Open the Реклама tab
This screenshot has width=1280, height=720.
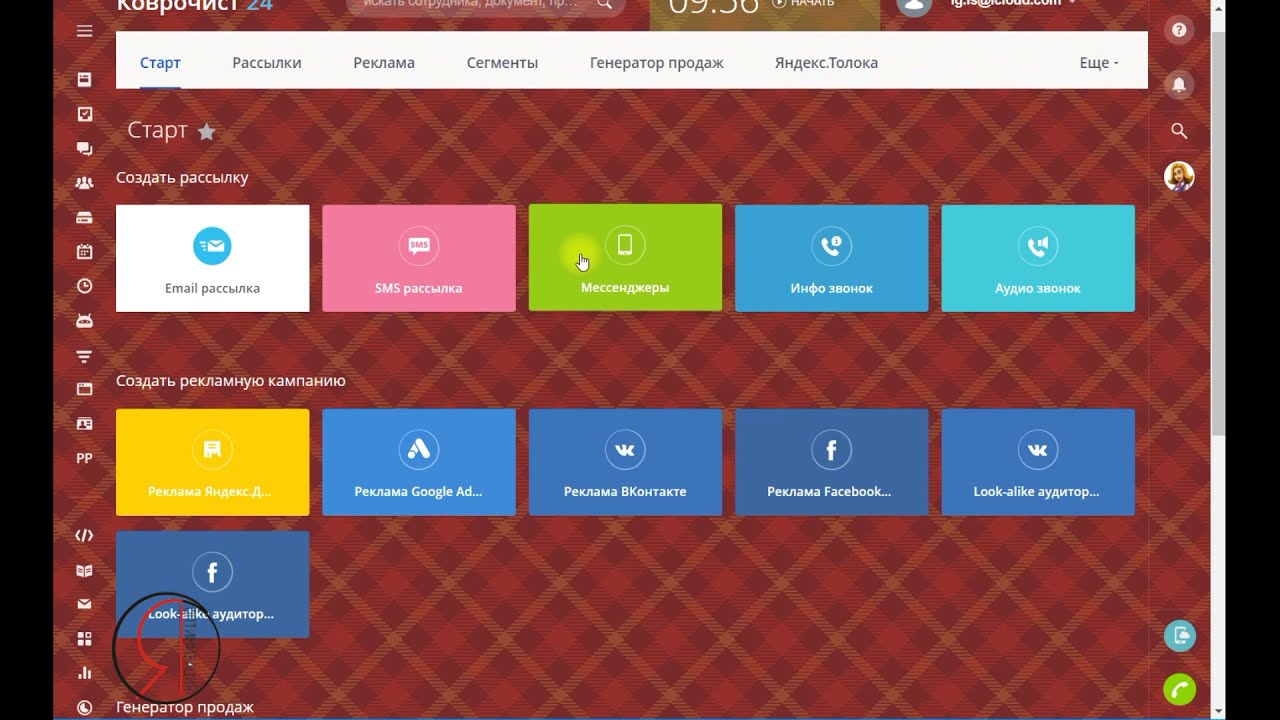click(384, 62)
